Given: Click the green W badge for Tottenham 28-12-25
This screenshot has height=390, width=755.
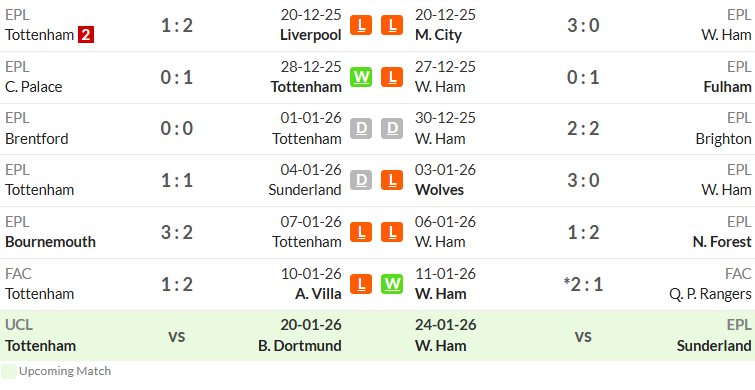Looking at the screenshot, I should click(361, 77).
